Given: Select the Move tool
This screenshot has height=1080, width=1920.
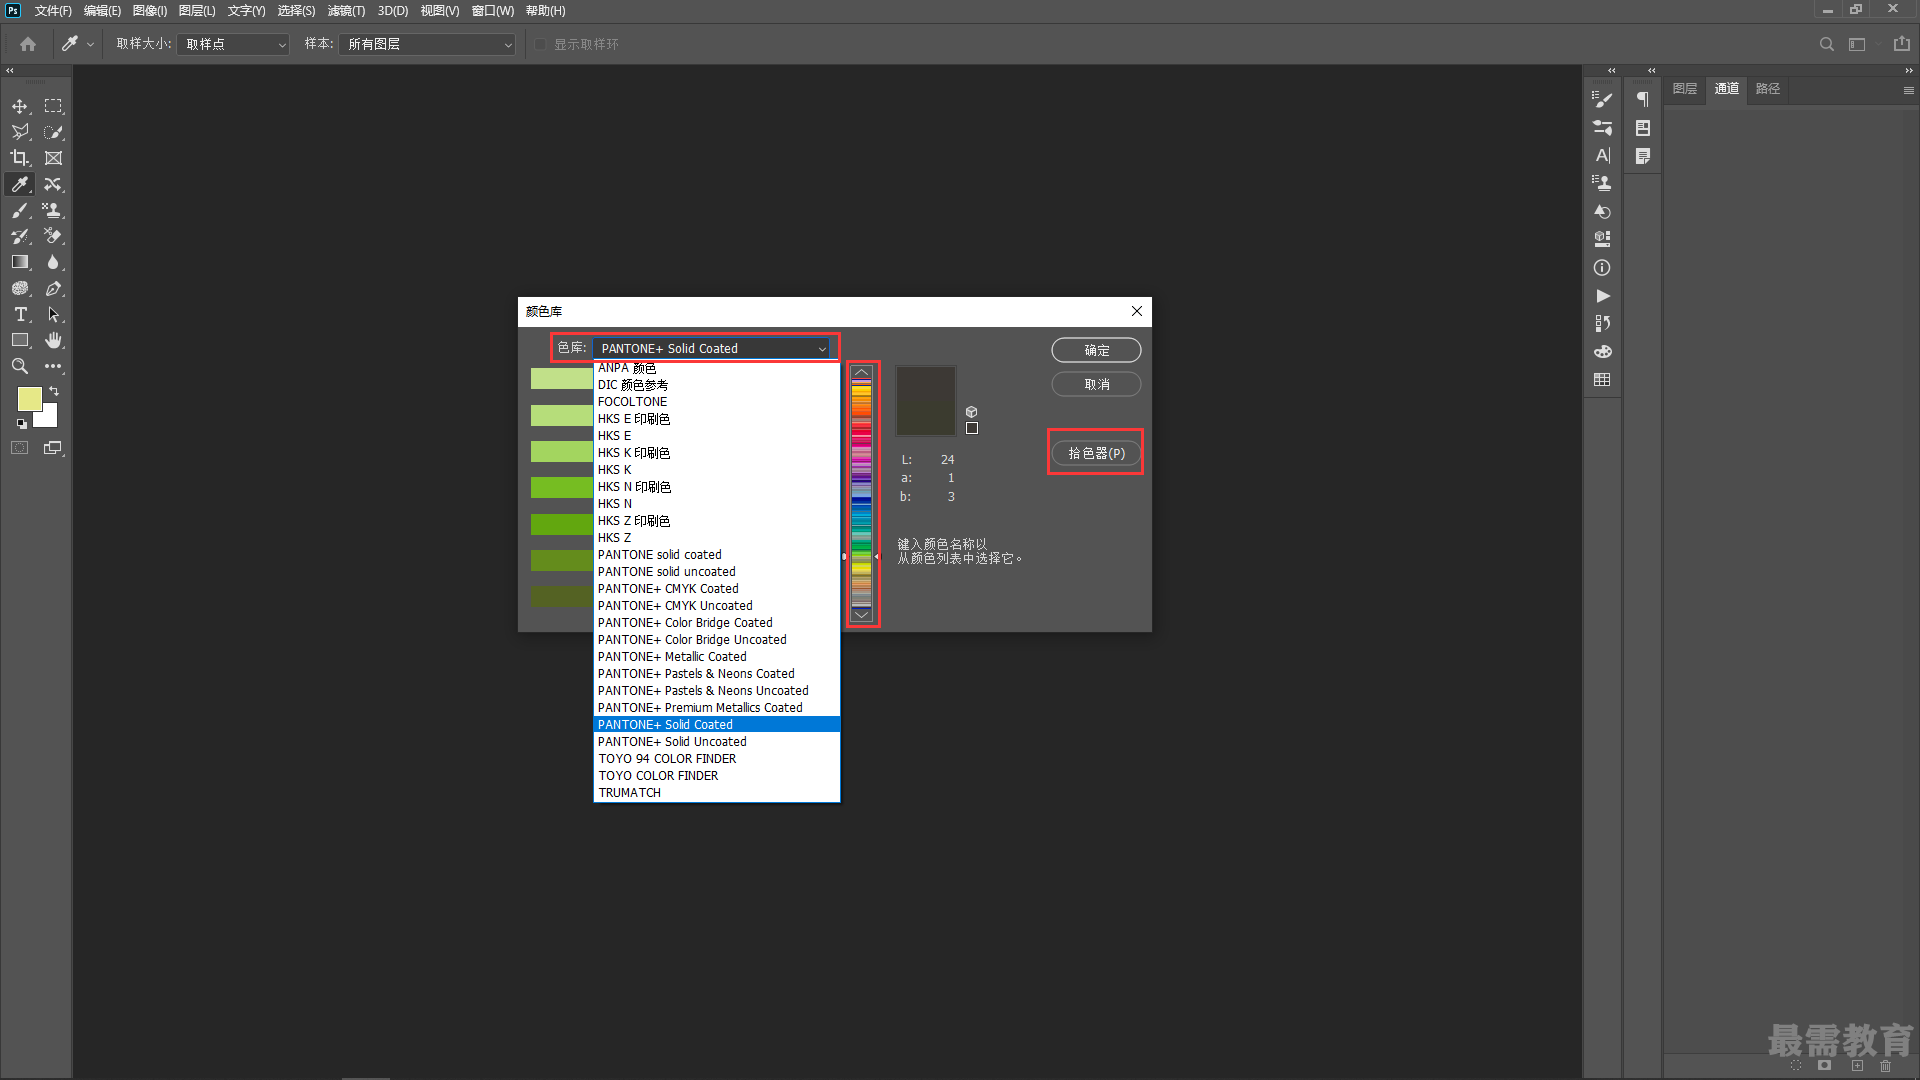Looking at the screenshot, I should [20, 106].
